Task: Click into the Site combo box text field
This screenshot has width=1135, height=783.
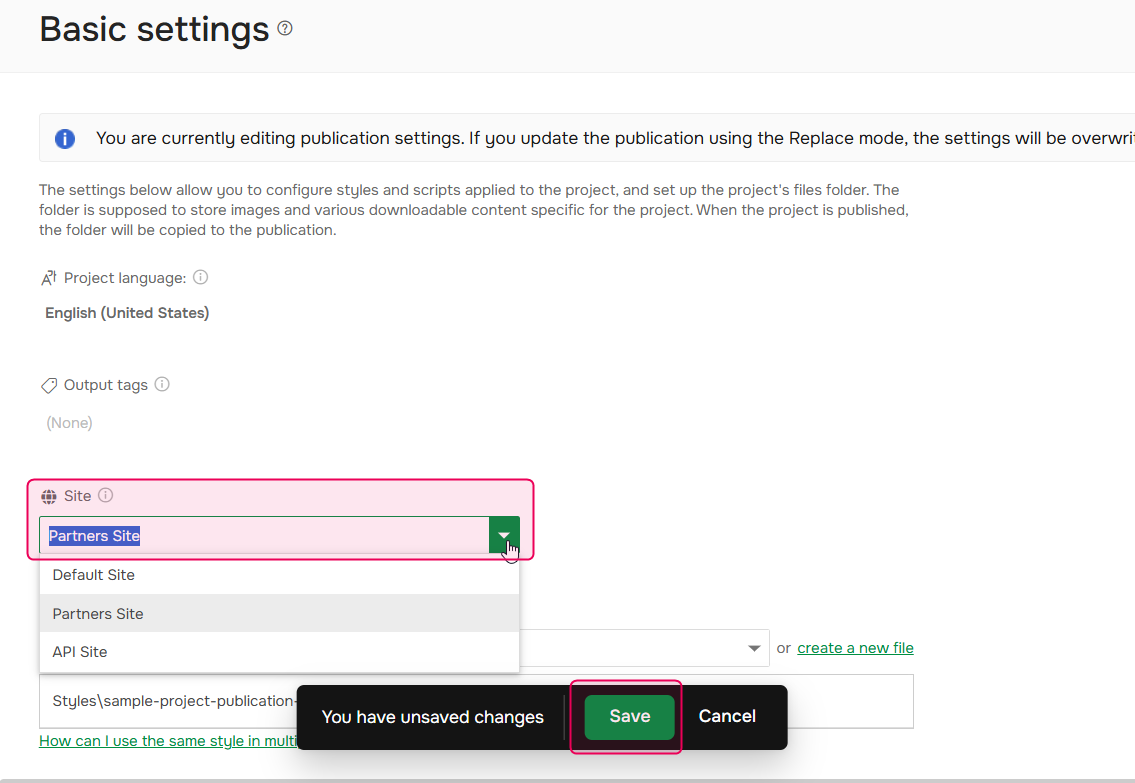Action: tap(264, 536)
